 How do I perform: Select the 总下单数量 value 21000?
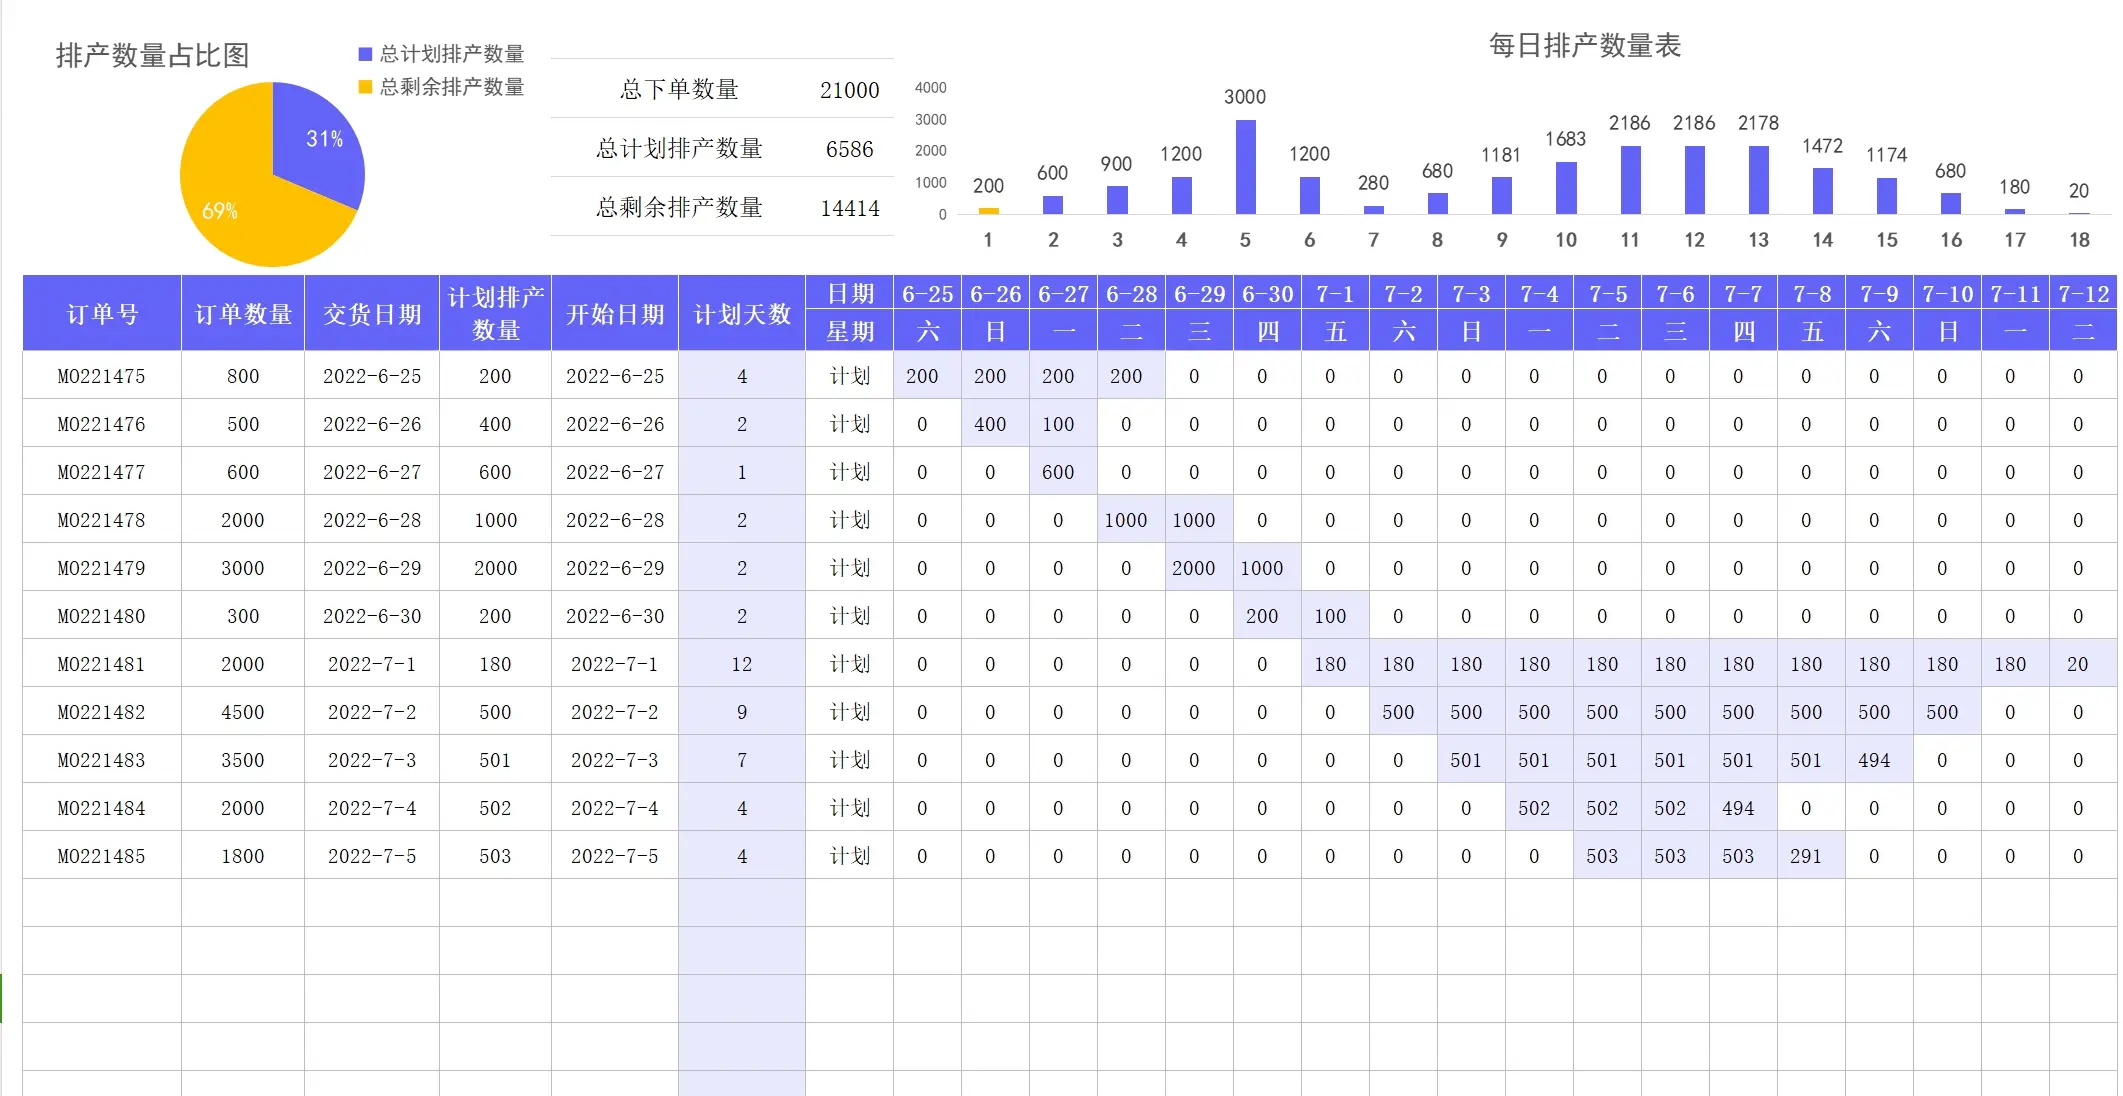coord(849,89)
